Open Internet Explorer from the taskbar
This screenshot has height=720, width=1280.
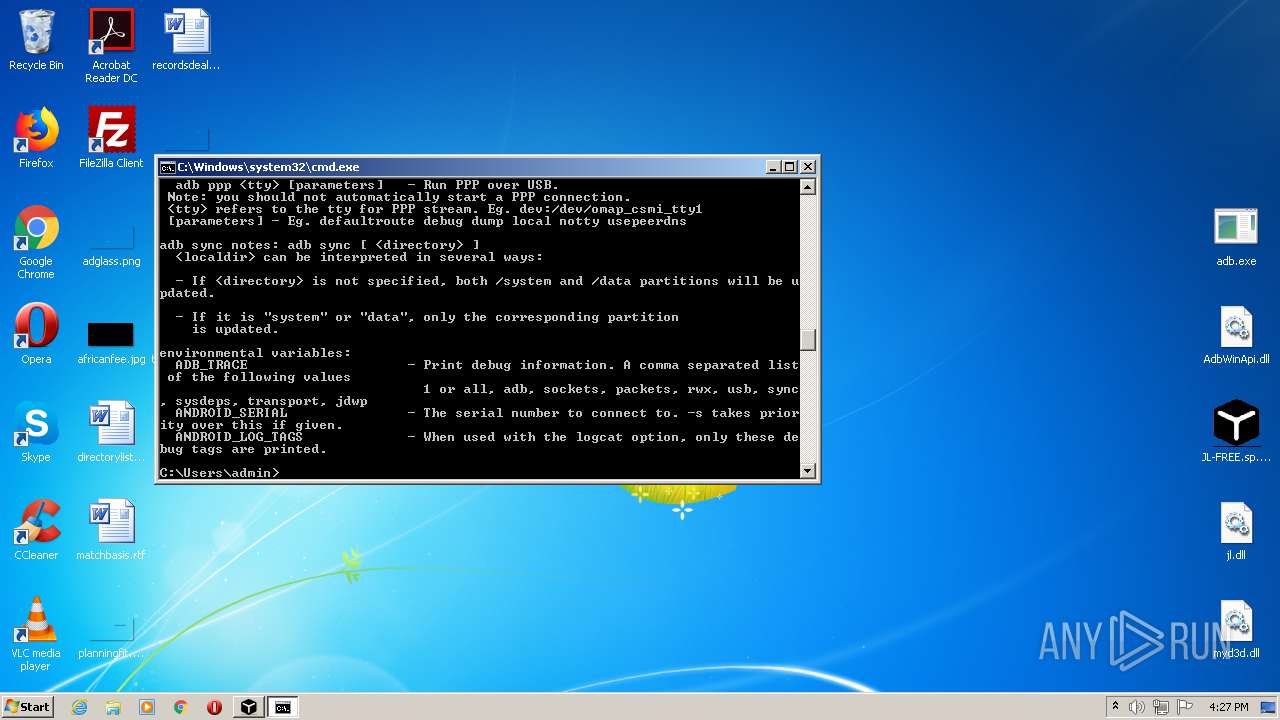[x=79, y=707]
